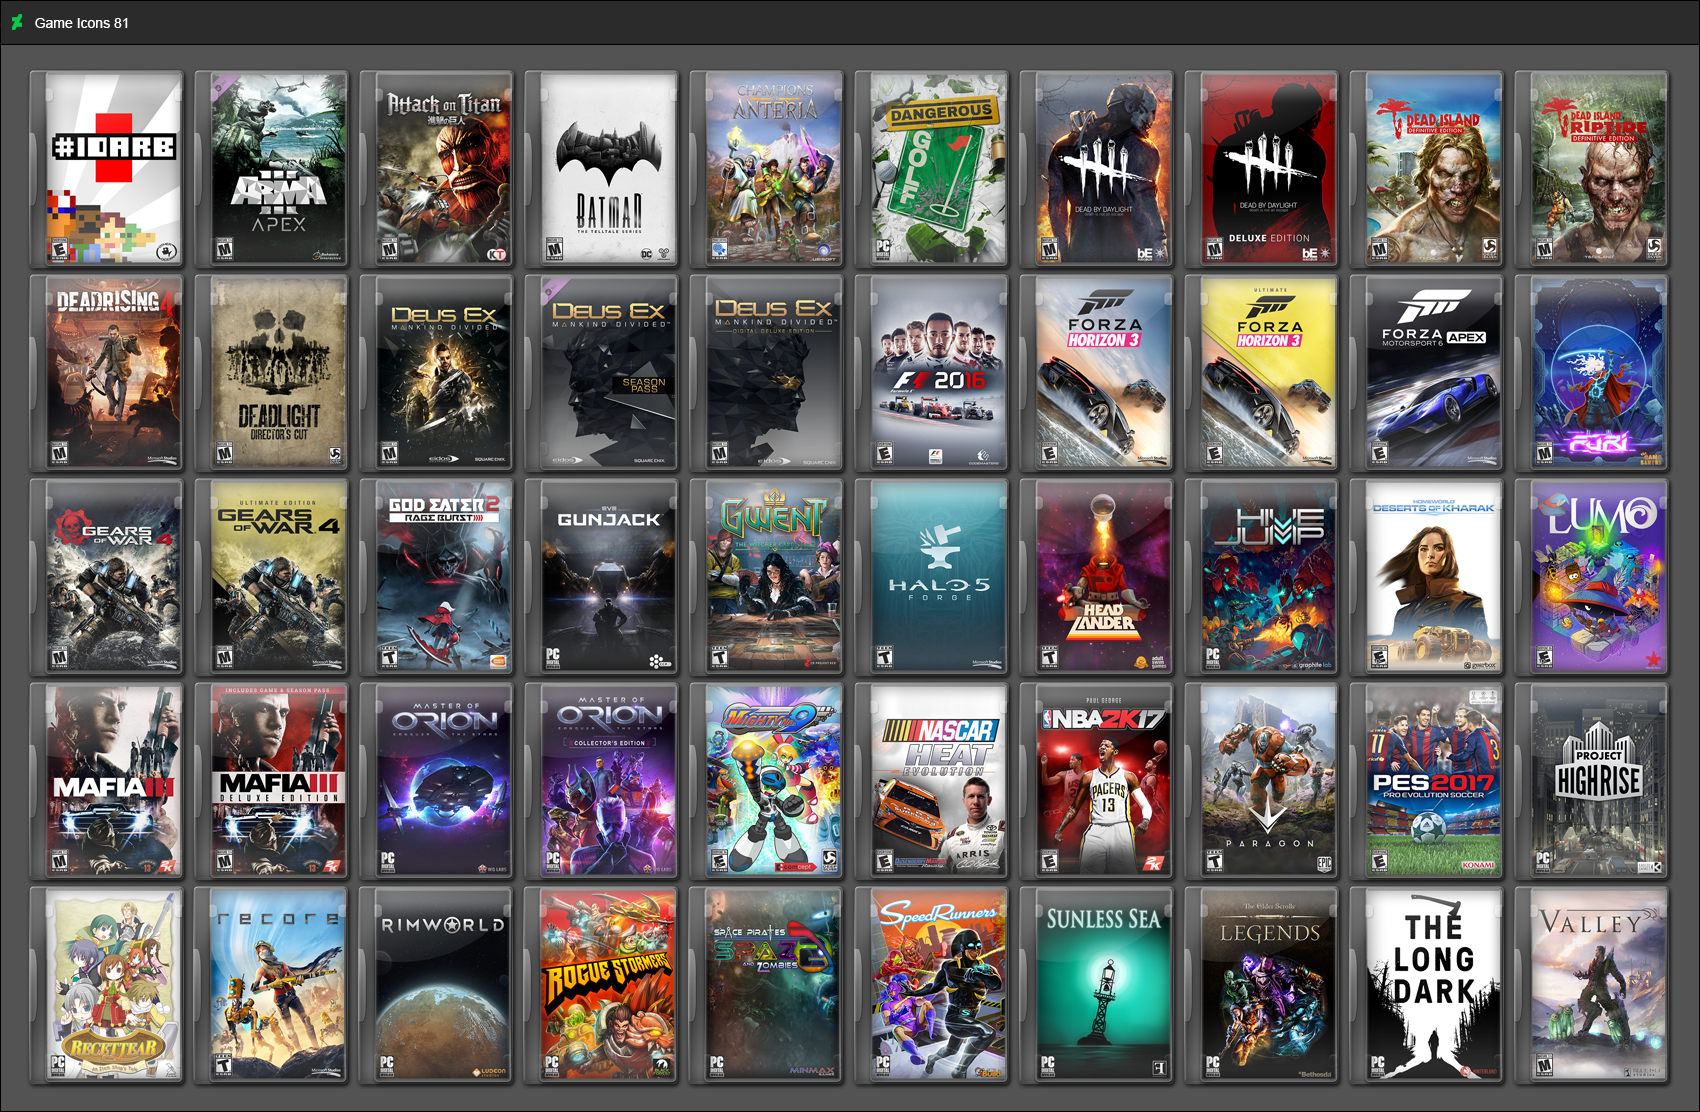Select the #IDARB game icon
1700x1112 pixels.
pos(107,169)
